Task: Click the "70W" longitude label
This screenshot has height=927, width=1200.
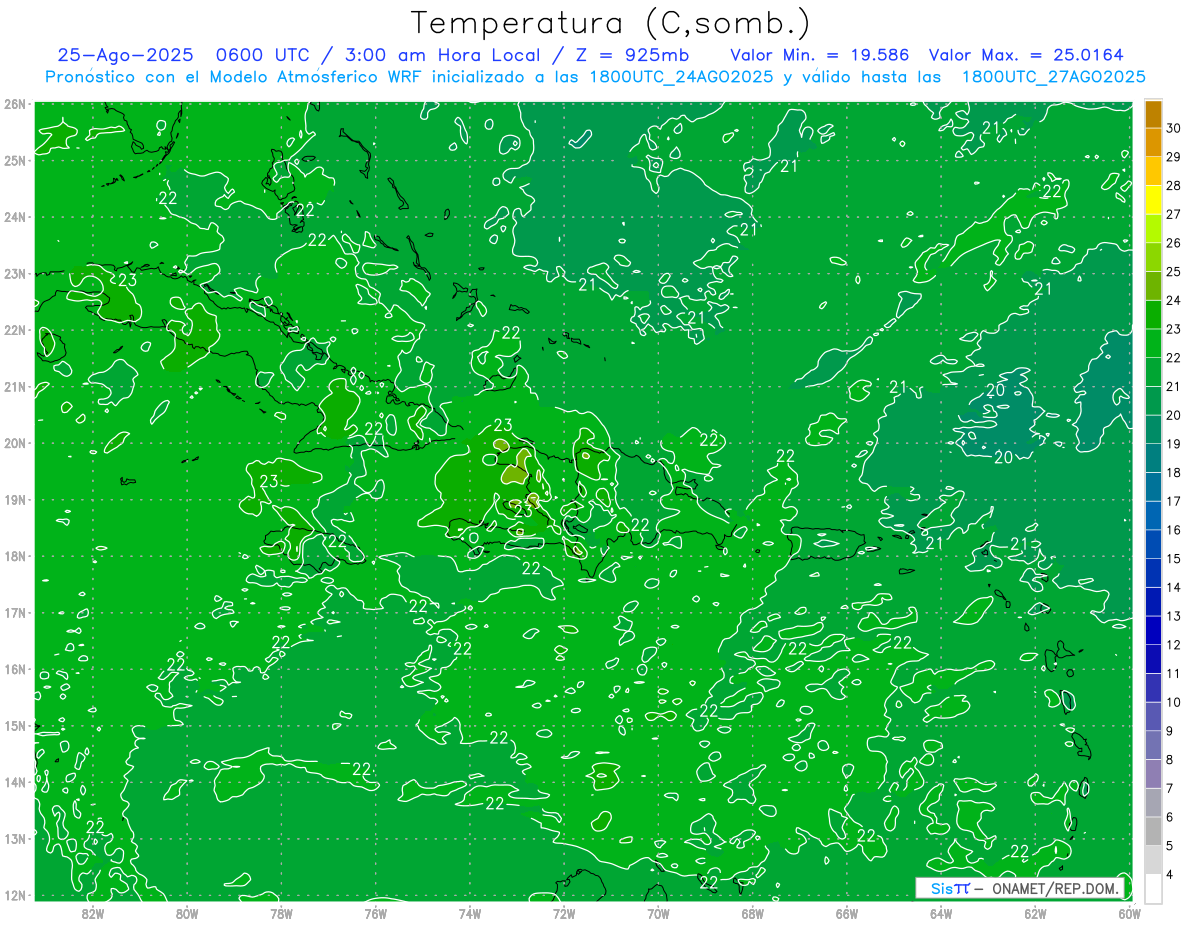Action: (658, 913)
